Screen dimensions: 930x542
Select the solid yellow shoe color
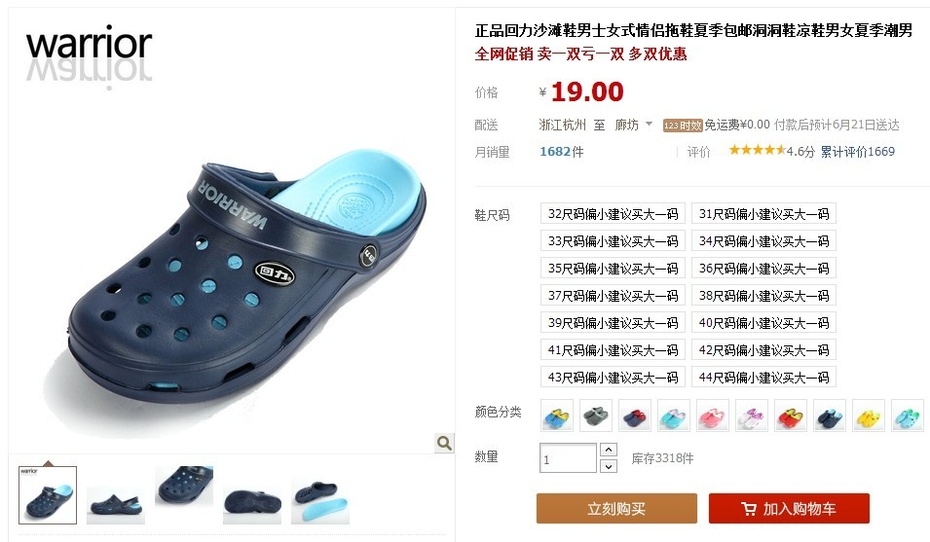tap(868, 415)
